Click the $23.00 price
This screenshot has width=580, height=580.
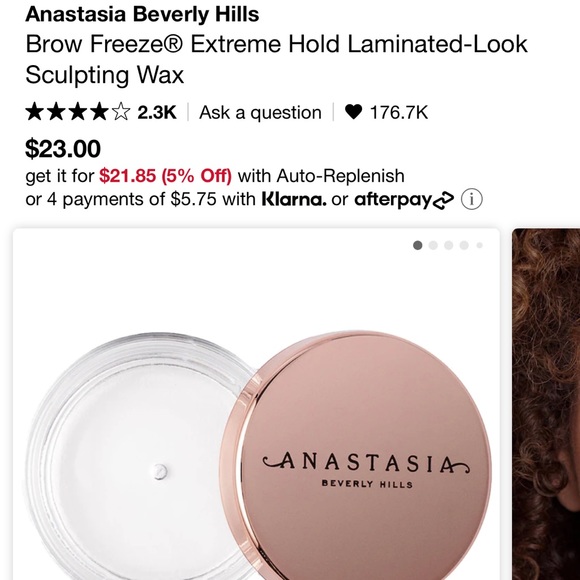point(63,149)
